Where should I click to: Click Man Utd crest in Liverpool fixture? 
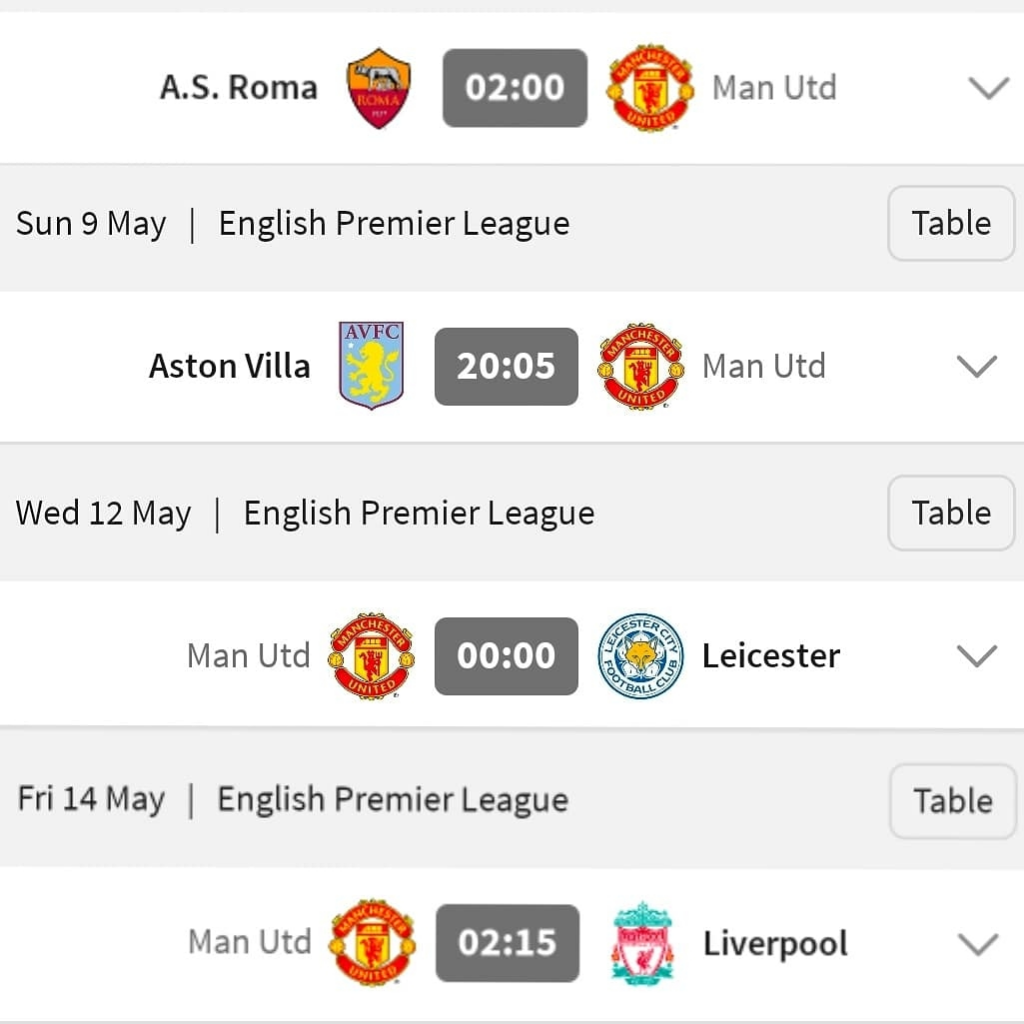[x=372, y=943]
